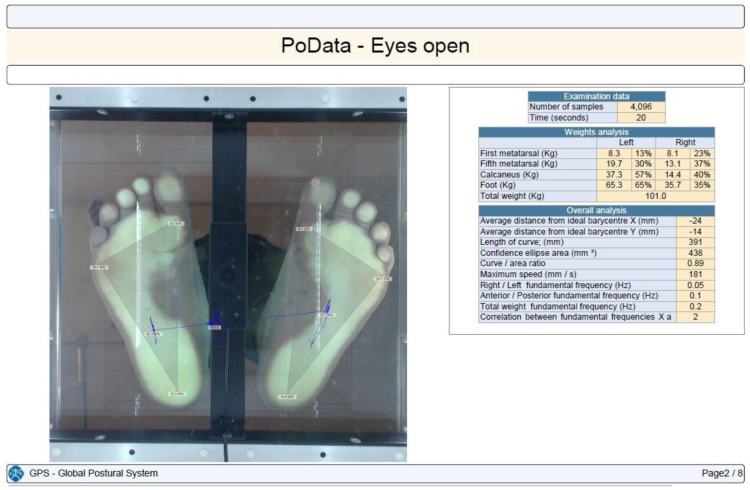The width and height of the screenshot is (750, 490).
Task: Select maximum speed value 181
Action: (x=695, y=274)
